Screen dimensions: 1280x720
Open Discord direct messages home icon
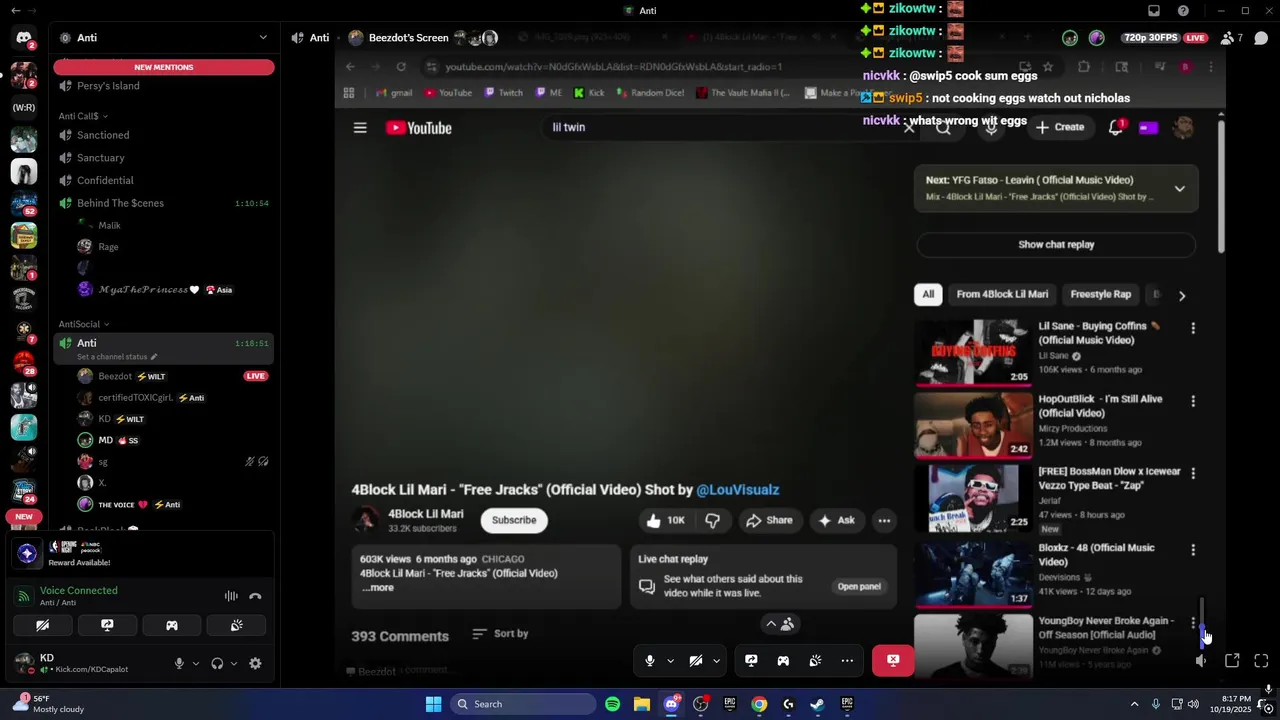tap(24, 38)
